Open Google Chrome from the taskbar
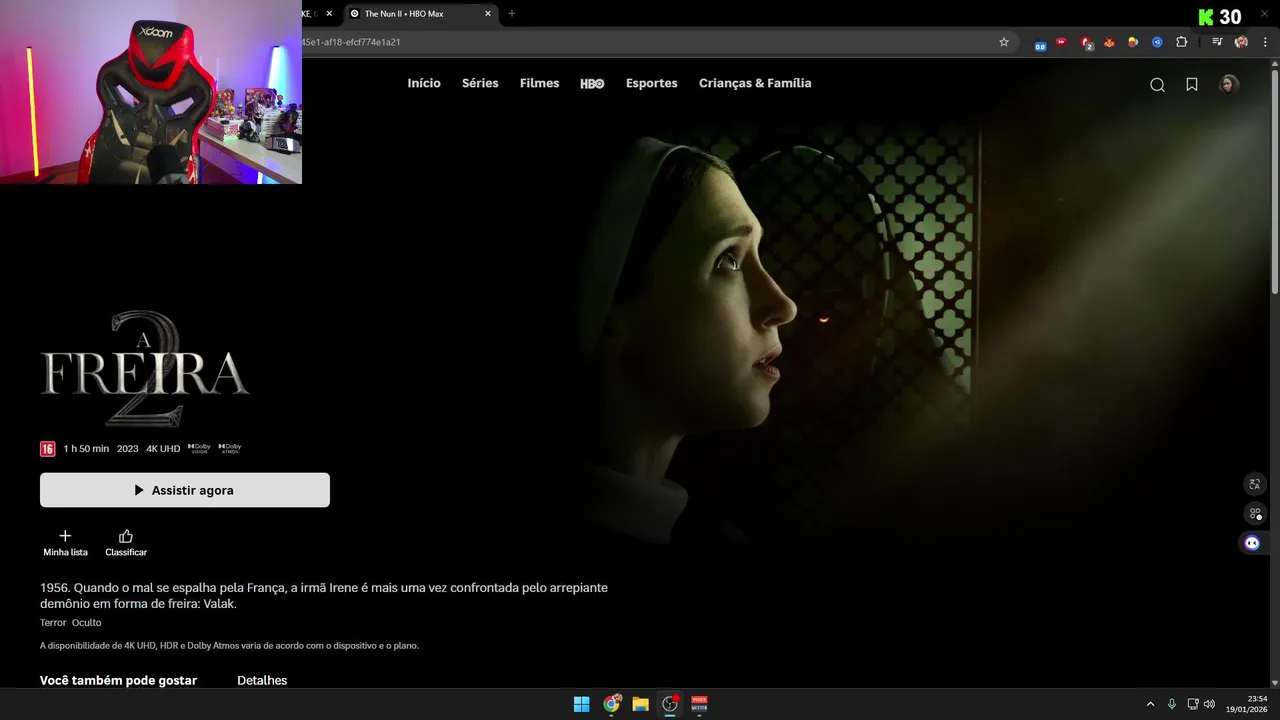The width and height of the screenshot is (1280, 720). [611, 704]
